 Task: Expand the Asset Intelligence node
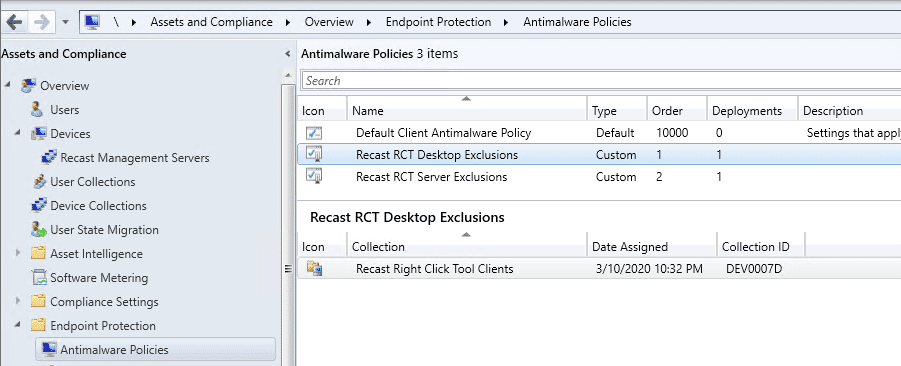(x=18, y=253)
